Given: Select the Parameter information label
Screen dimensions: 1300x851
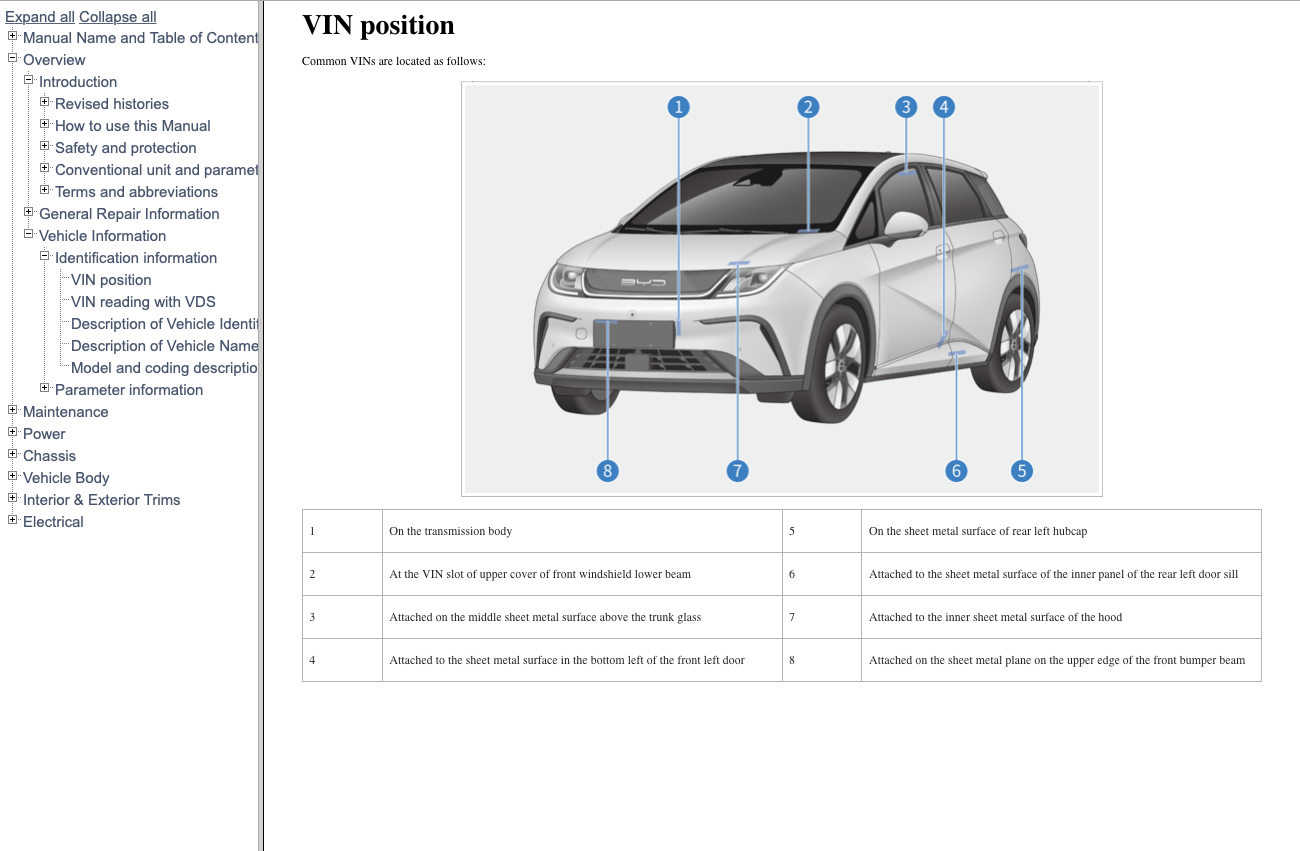Looking at the screenshot, I should (x=129, y=390).
